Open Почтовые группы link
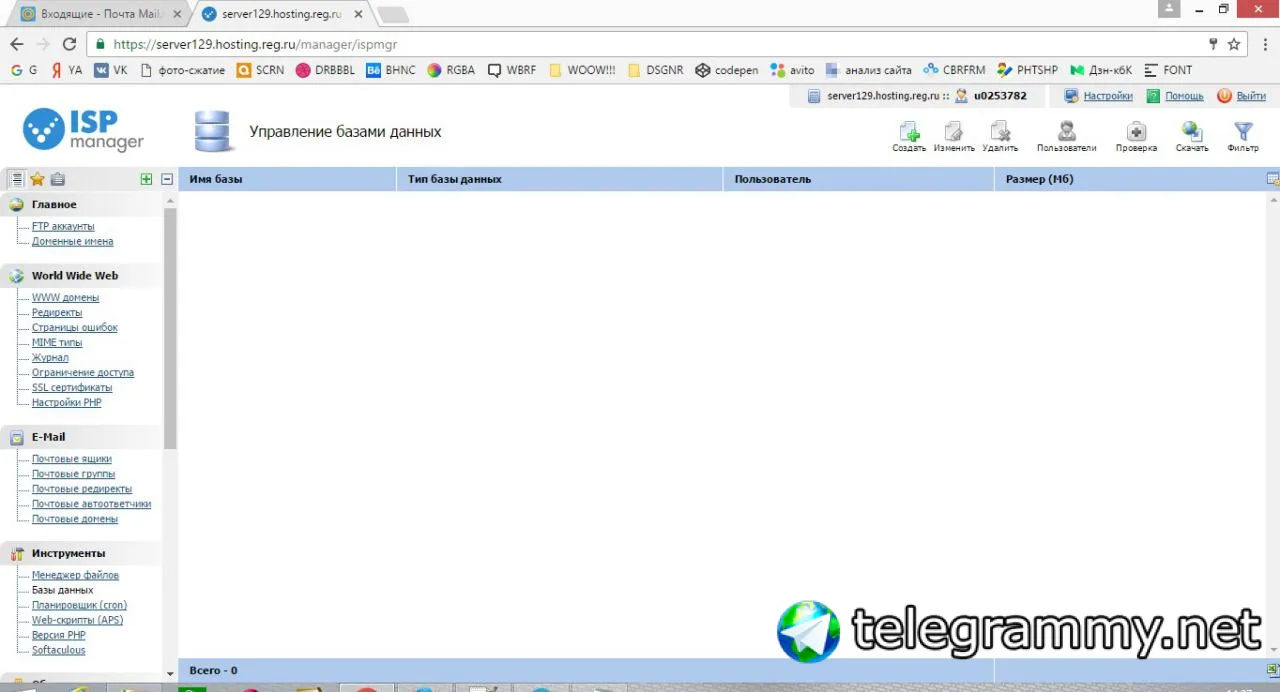Viewport: 1280px width, 692px height. 73,473
